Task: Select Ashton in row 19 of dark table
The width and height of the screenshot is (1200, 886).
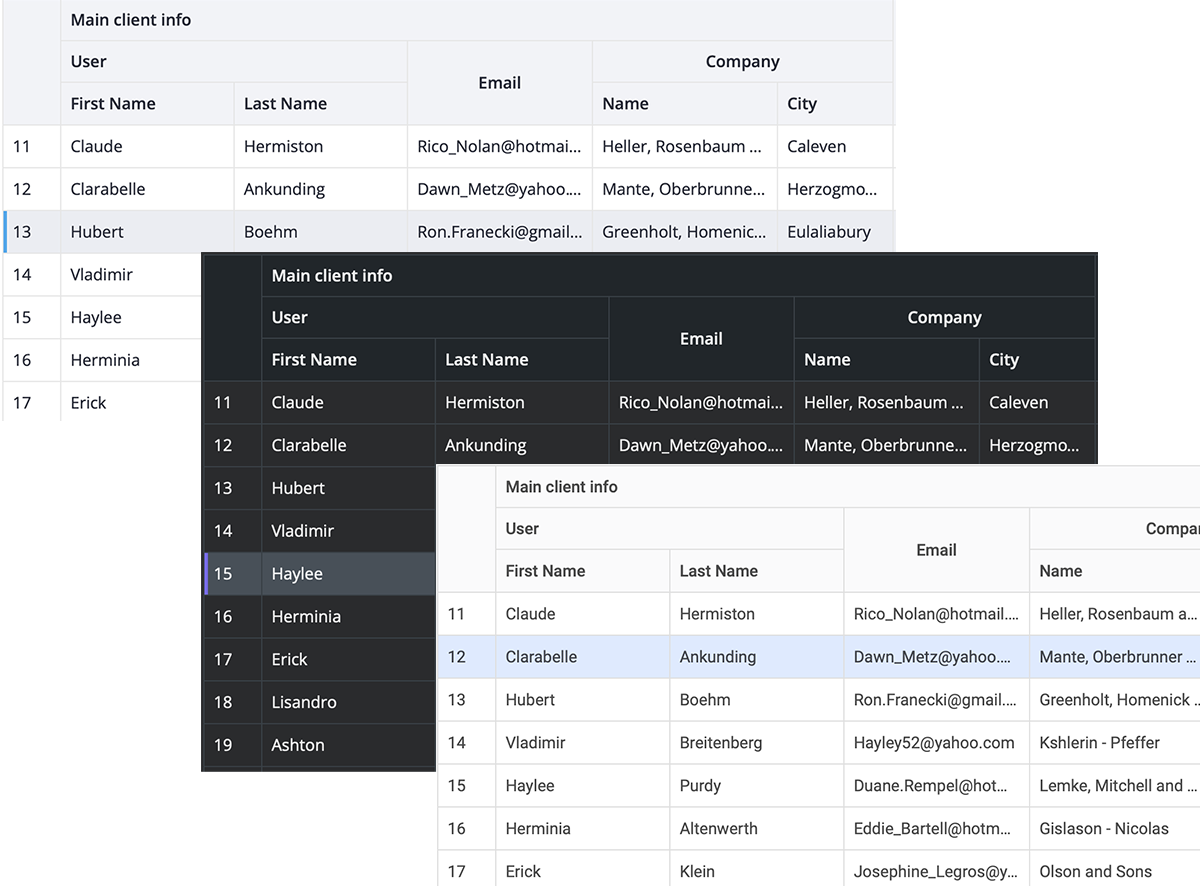Action: (298, 745)
